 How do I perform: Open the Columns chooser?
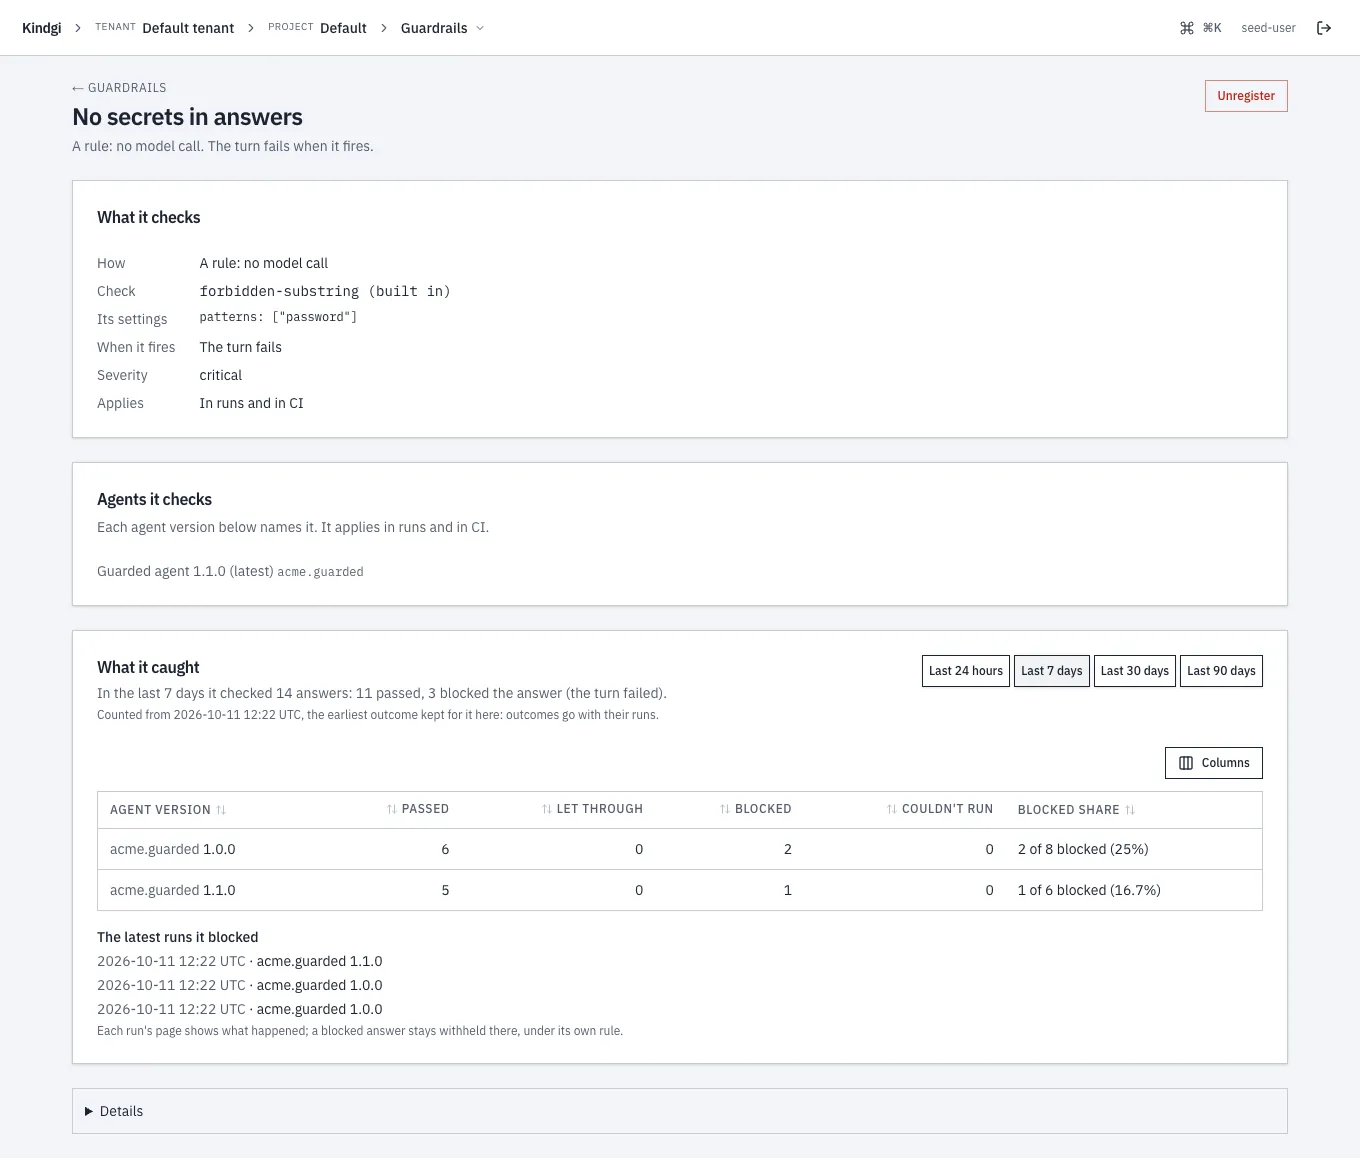click(1214, 763)
